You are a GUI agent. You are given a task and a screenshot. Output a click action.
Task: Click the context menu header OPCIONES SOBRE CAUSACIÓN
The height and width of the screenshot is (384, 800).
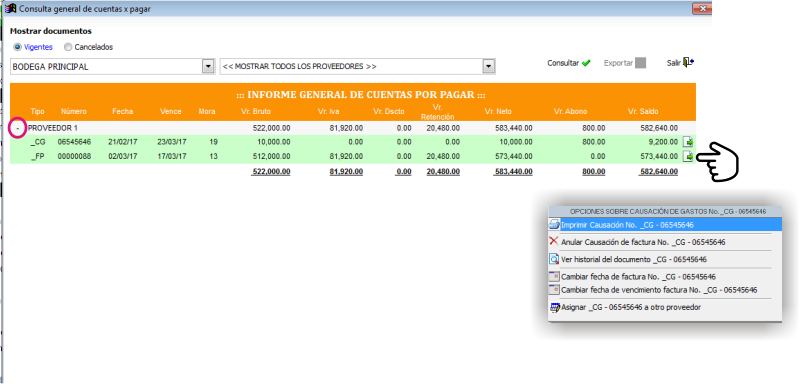click(x=665, y=211)
